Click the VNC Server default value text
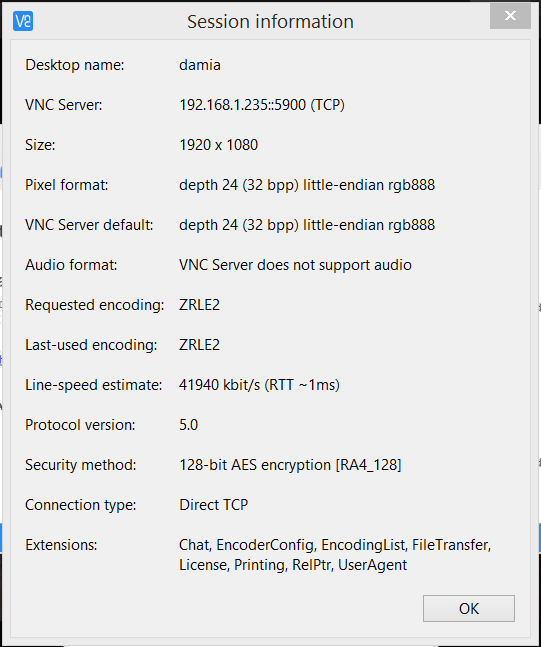This screenshot has height=647, width=541. (x=307, y=225)
